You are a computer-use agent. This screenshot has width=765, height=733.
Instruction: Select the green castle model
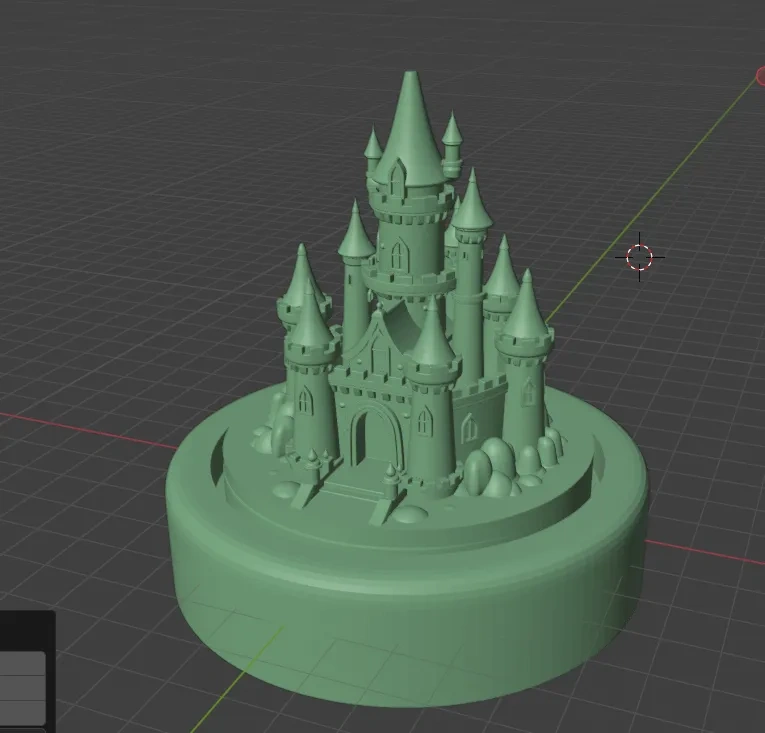coord(408,390)
